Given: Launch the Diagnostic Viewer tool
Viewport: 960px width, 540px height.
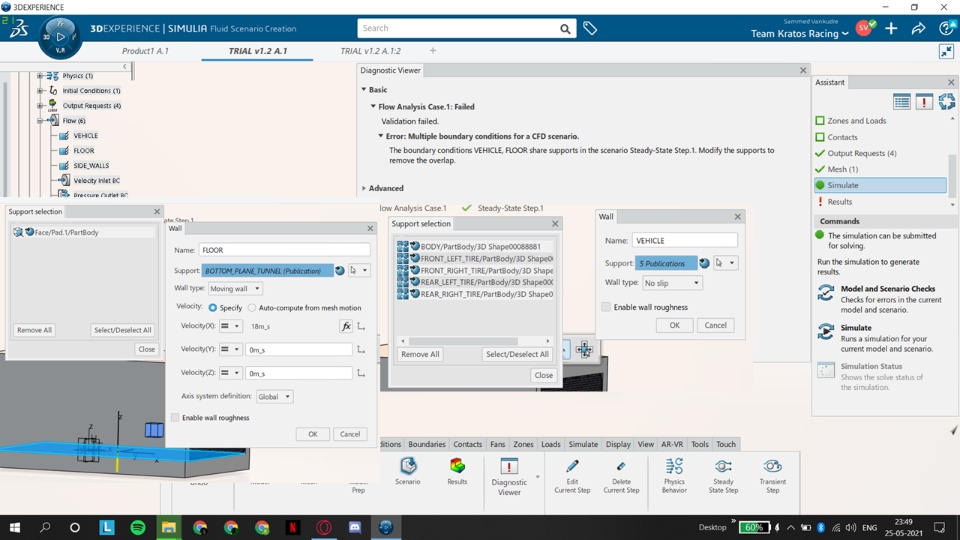Looking at the screenshot, I should pyautogui.click(x=509, y=476).
